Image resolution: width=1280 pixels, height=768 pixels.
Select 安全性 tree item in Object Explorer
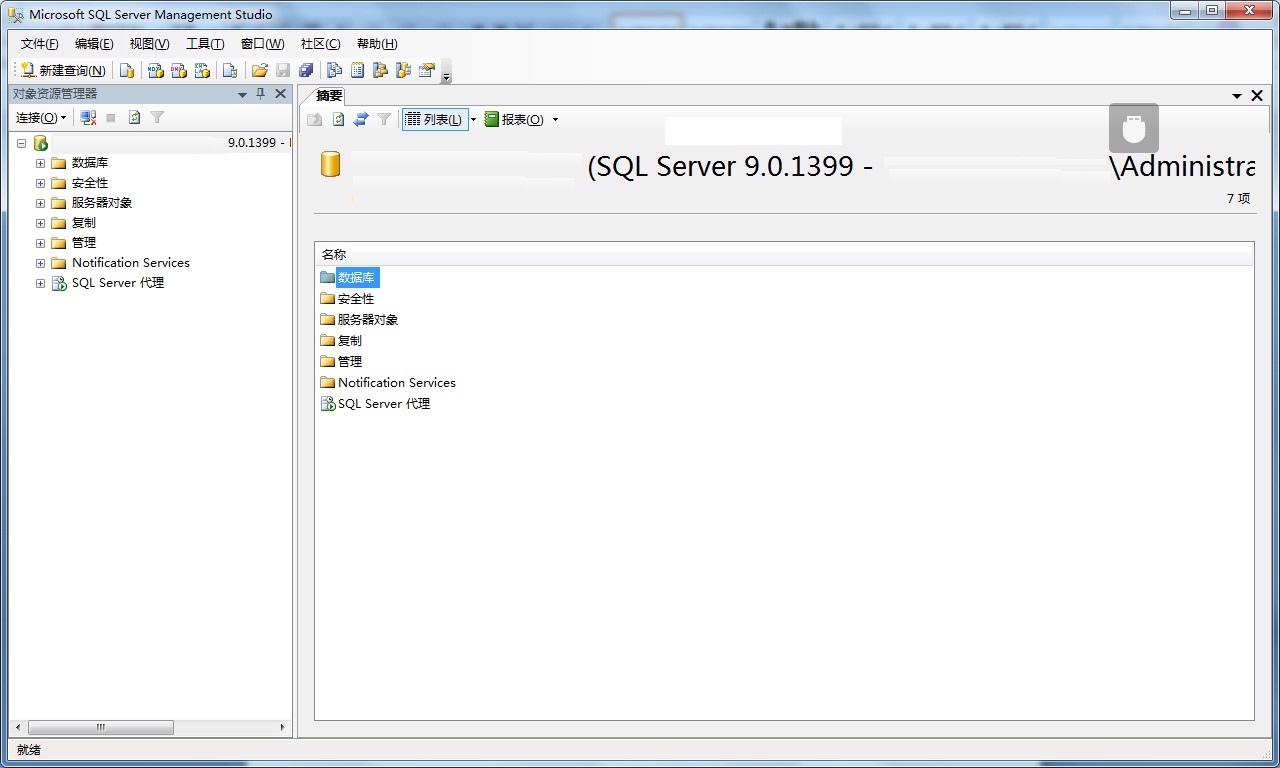click(90, 183)
